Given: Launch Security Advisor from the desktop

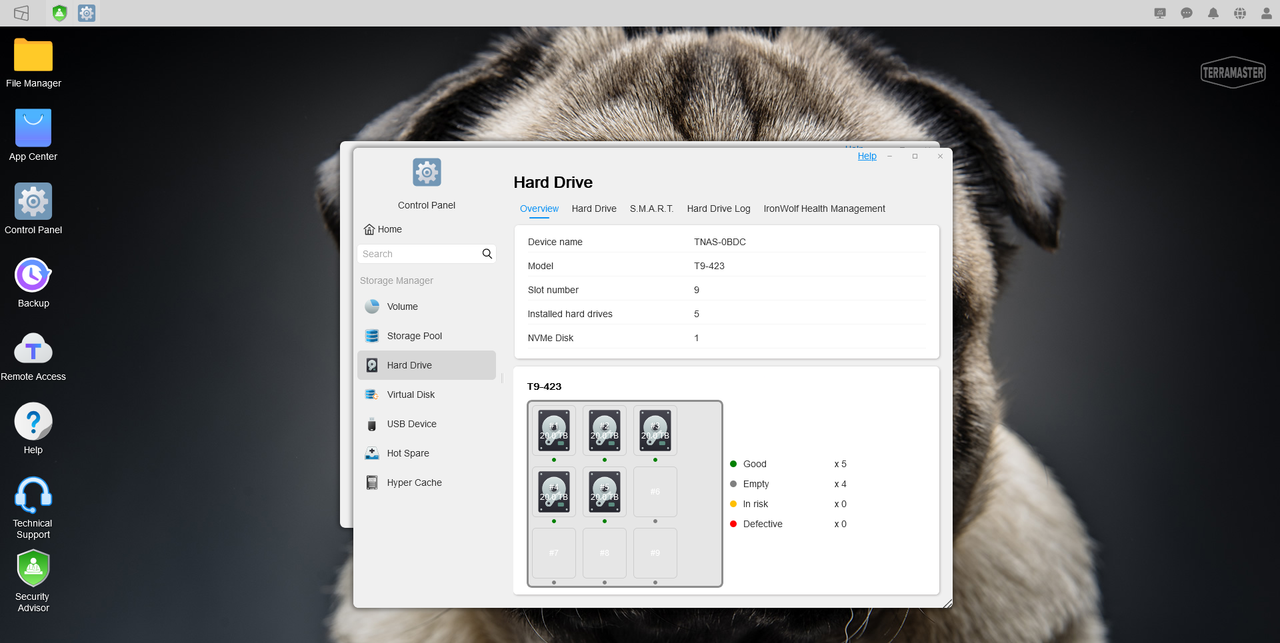Looking at the screenshot, I should (x=33, y=581).
